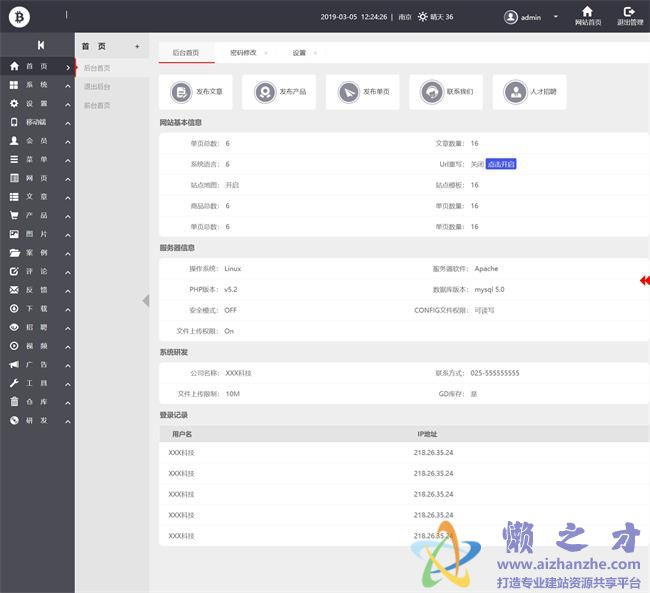Click the 系统 grid icon in sidebar
This screenshot has height=593, width=650.
pyautogui.click(x=14, y=85)
